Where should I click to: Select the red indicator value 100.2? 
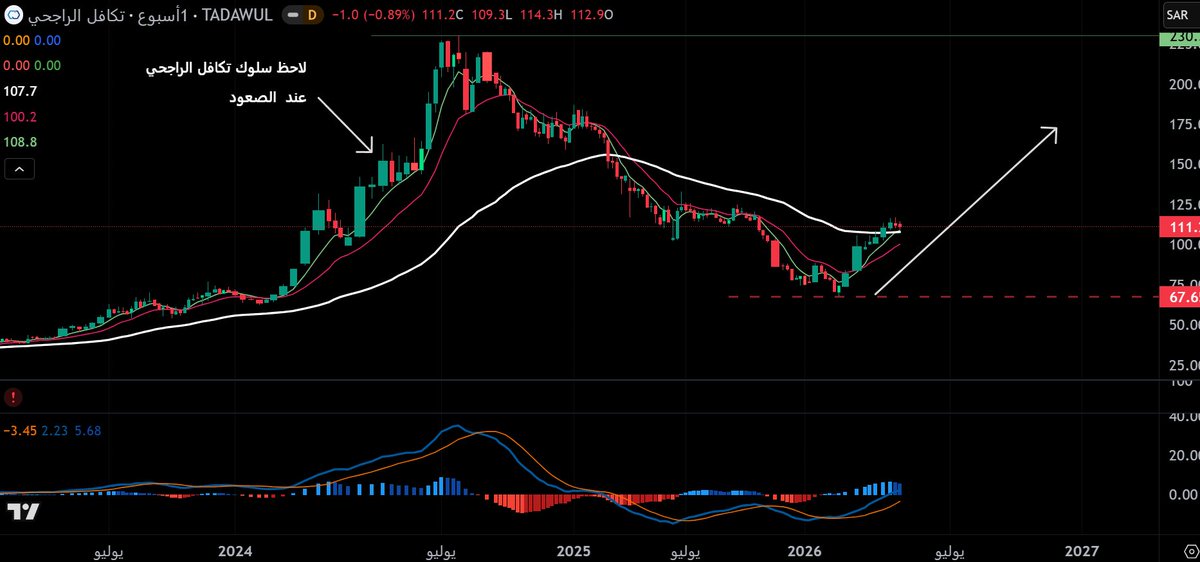tap(20, 116)
